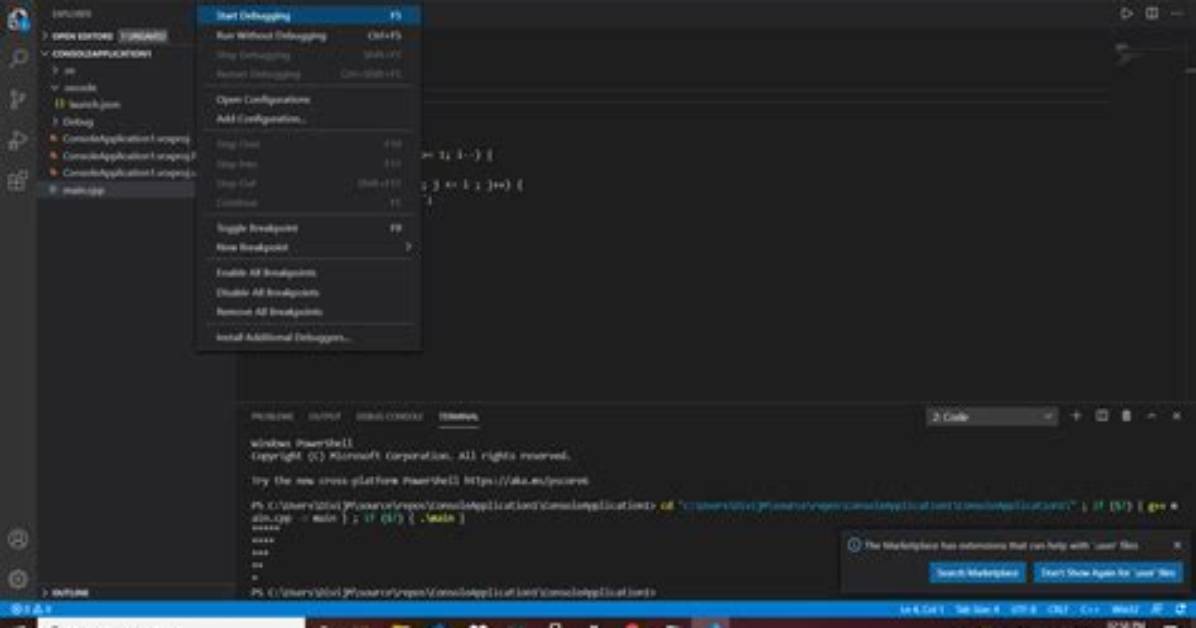The image size is (1196, 628).
Task: Switch to the DEBUG CONSOLE tab
Action: 389,417
